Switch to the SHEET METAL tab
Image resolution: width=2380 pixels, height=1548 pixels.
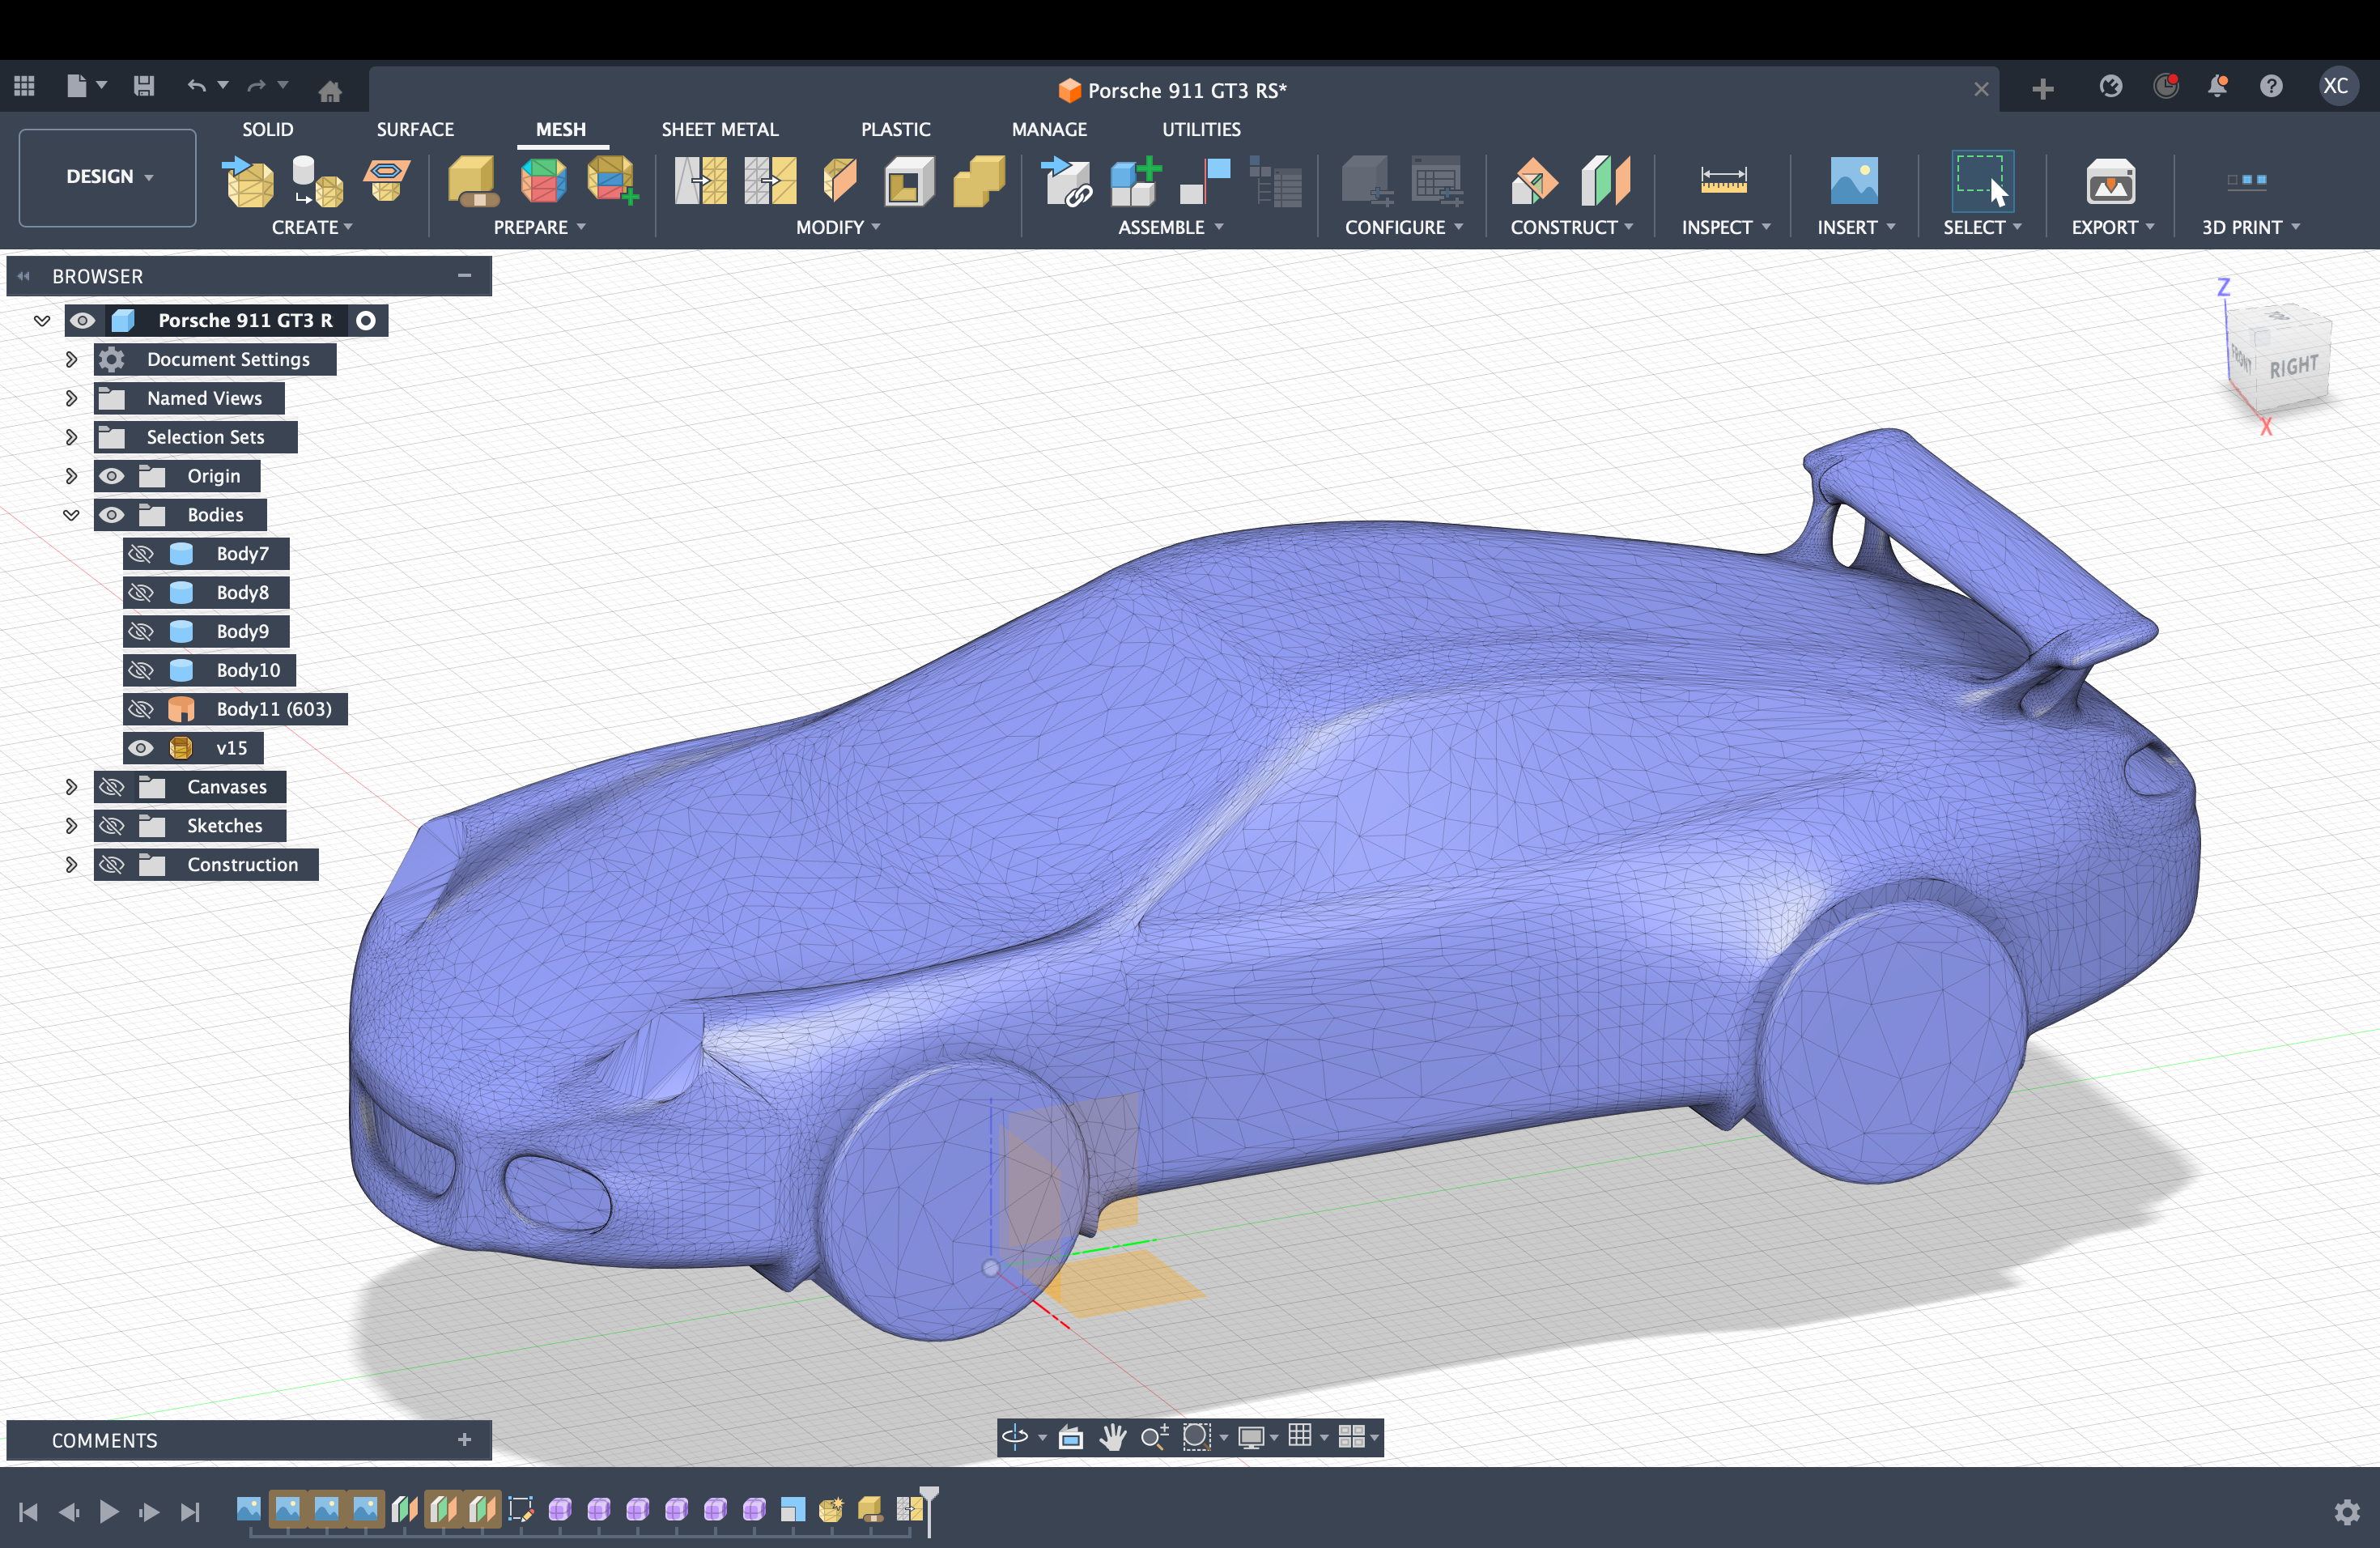coord(719,129)
